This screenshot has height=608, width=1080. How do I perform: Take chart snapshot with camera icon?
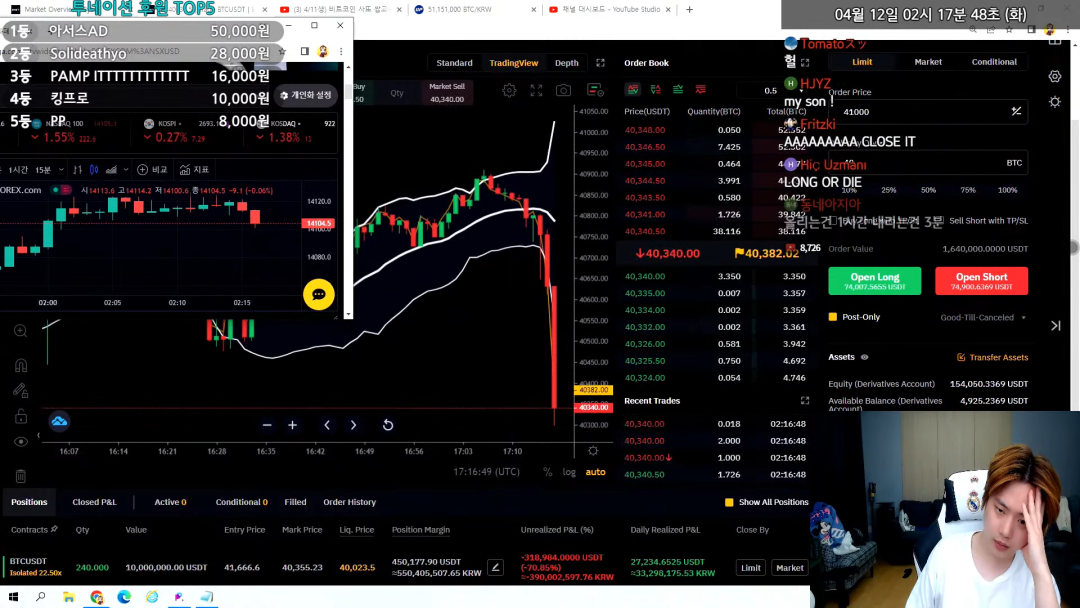pos(563,90)
